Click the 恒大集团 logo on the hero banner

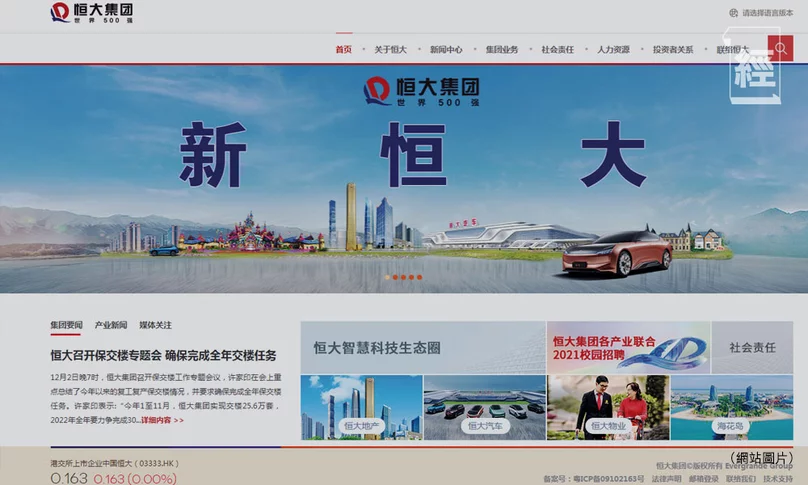click(x=422, y=91)
